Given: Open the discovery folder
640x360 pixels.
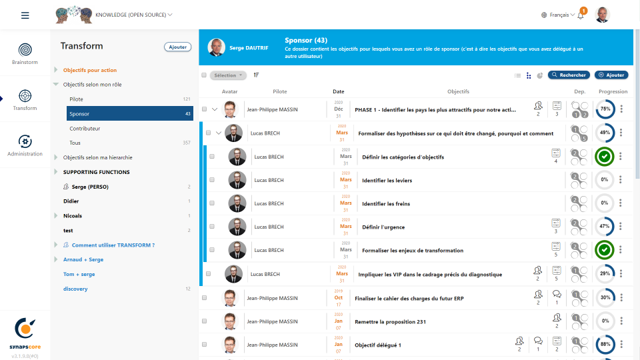Looking at the screenshot, I should point(75,289).
